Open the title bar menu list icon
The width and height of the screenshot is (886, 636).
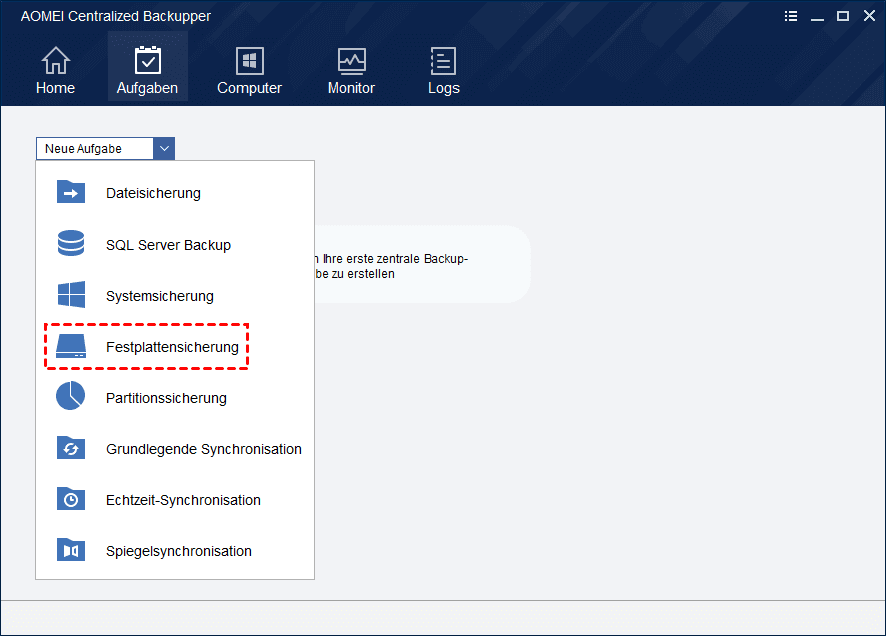[x=791, y=16]
